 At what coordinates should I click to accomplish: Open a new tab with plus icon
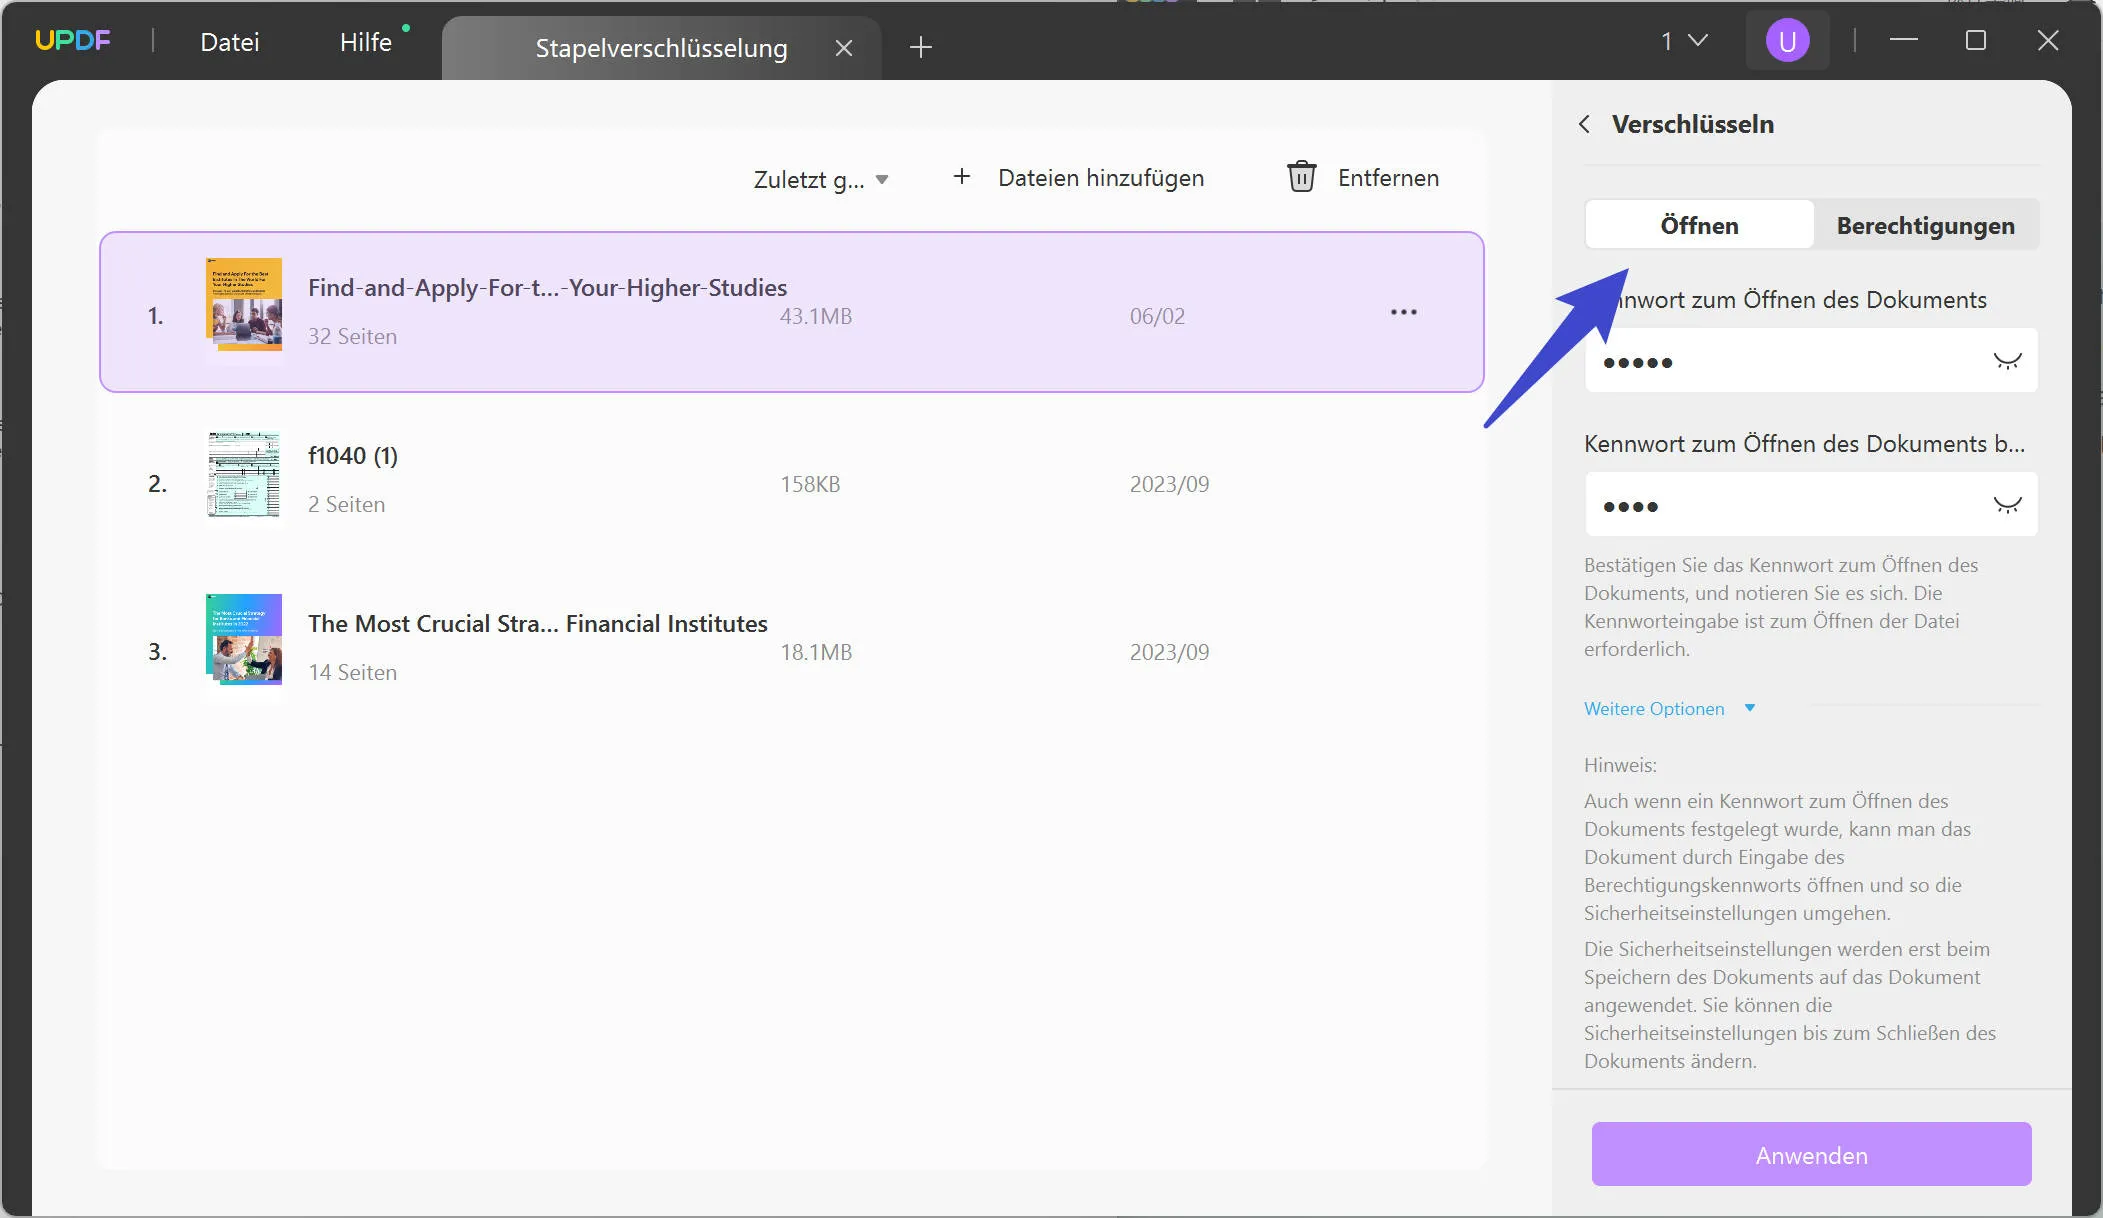point(920,47)
